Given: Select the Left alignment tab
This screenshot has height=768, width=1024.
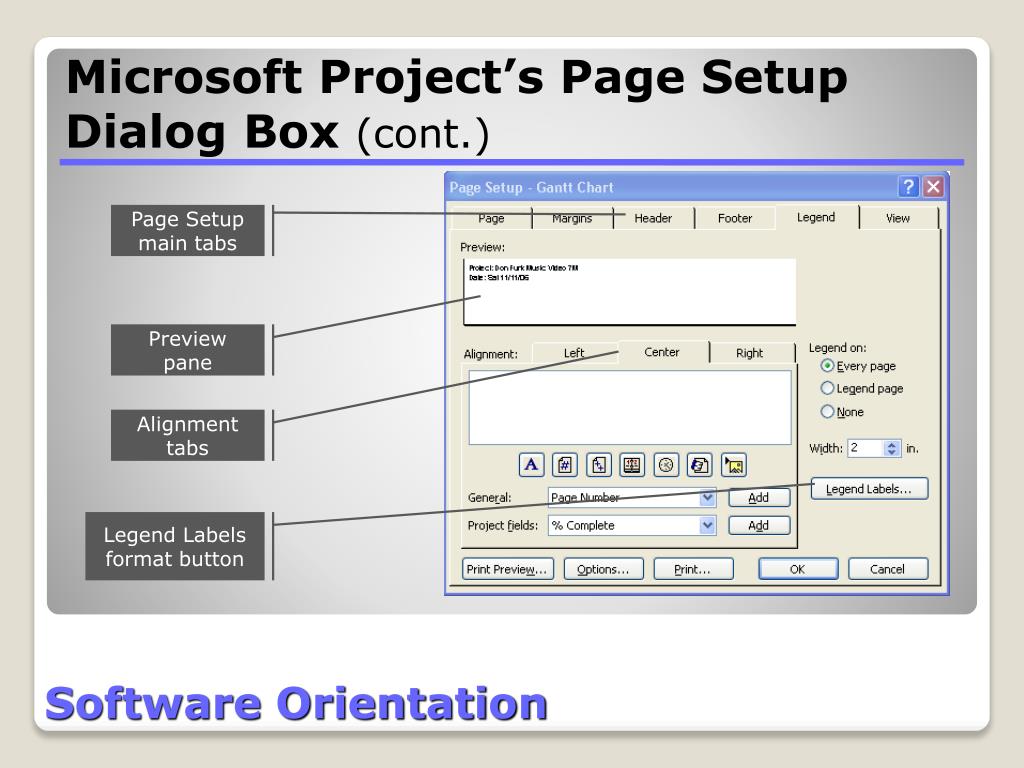Looking at the screenshot, I should 574,353.
